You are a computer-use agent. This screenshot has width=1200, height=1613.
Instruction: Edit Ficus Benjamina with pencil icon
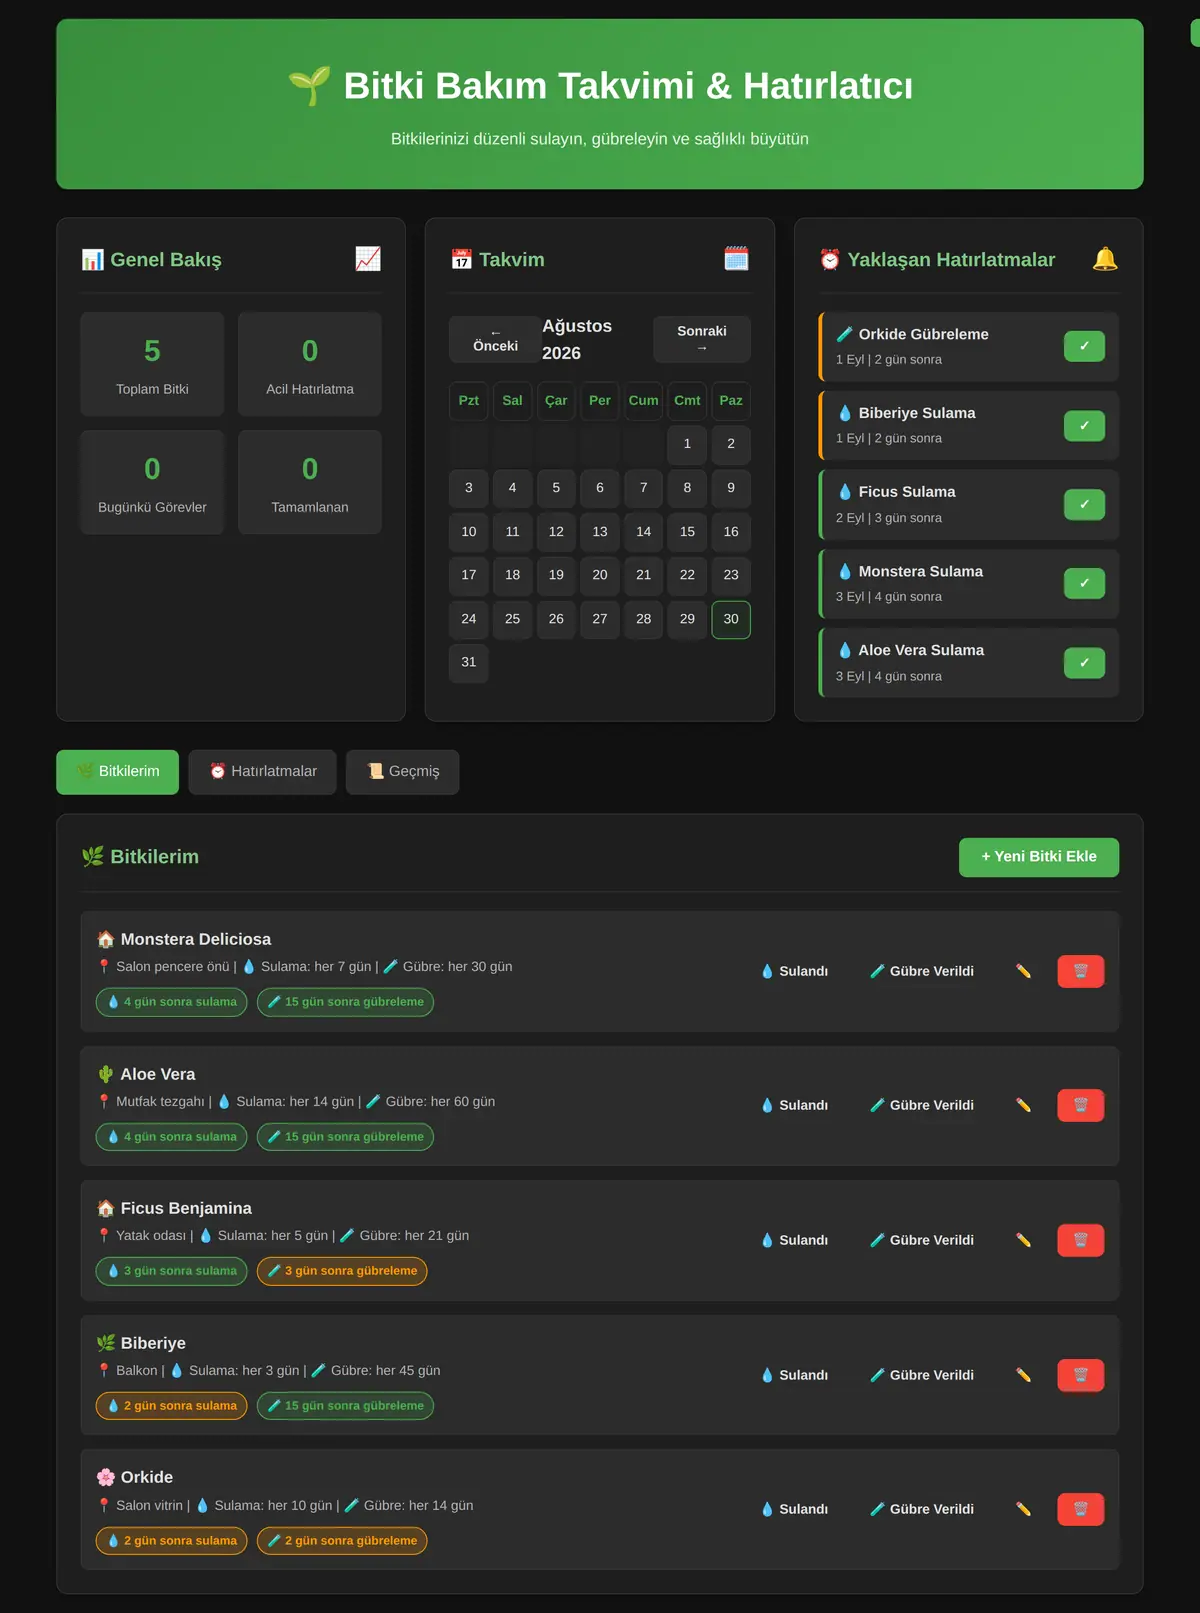tap(1023, 1240)
